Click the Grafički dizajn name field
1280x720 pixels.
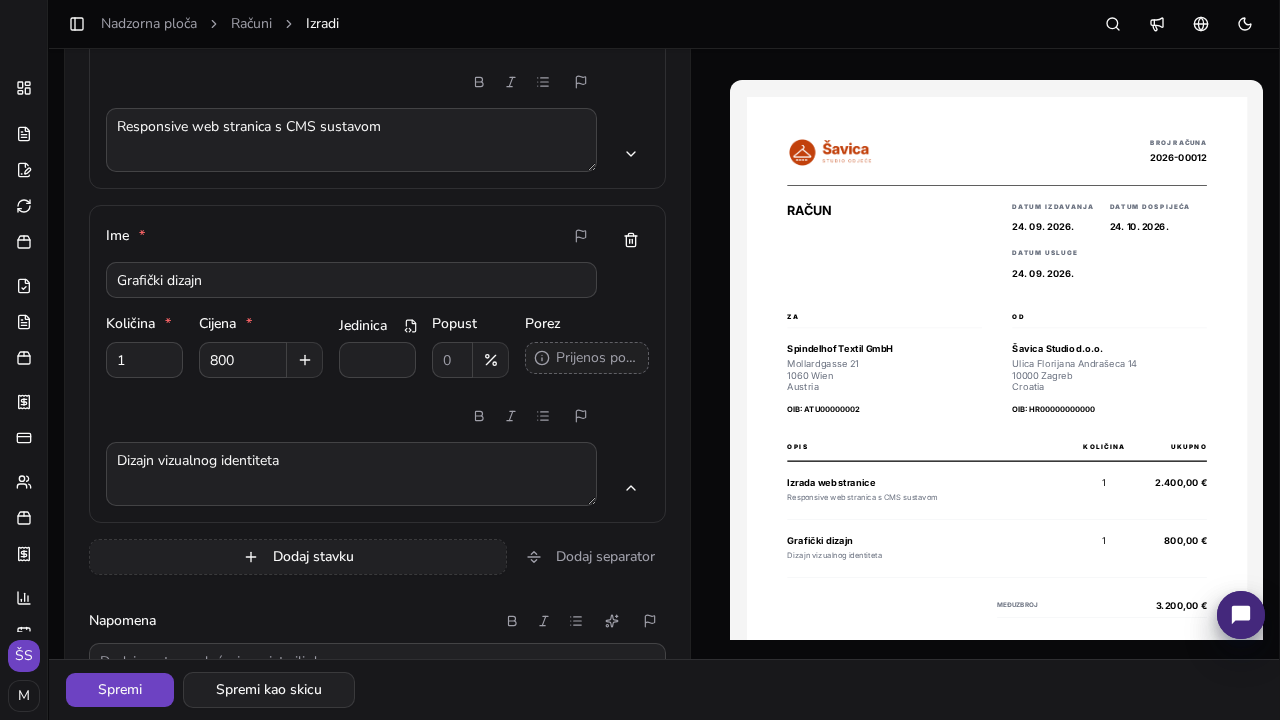click(351, 280)
